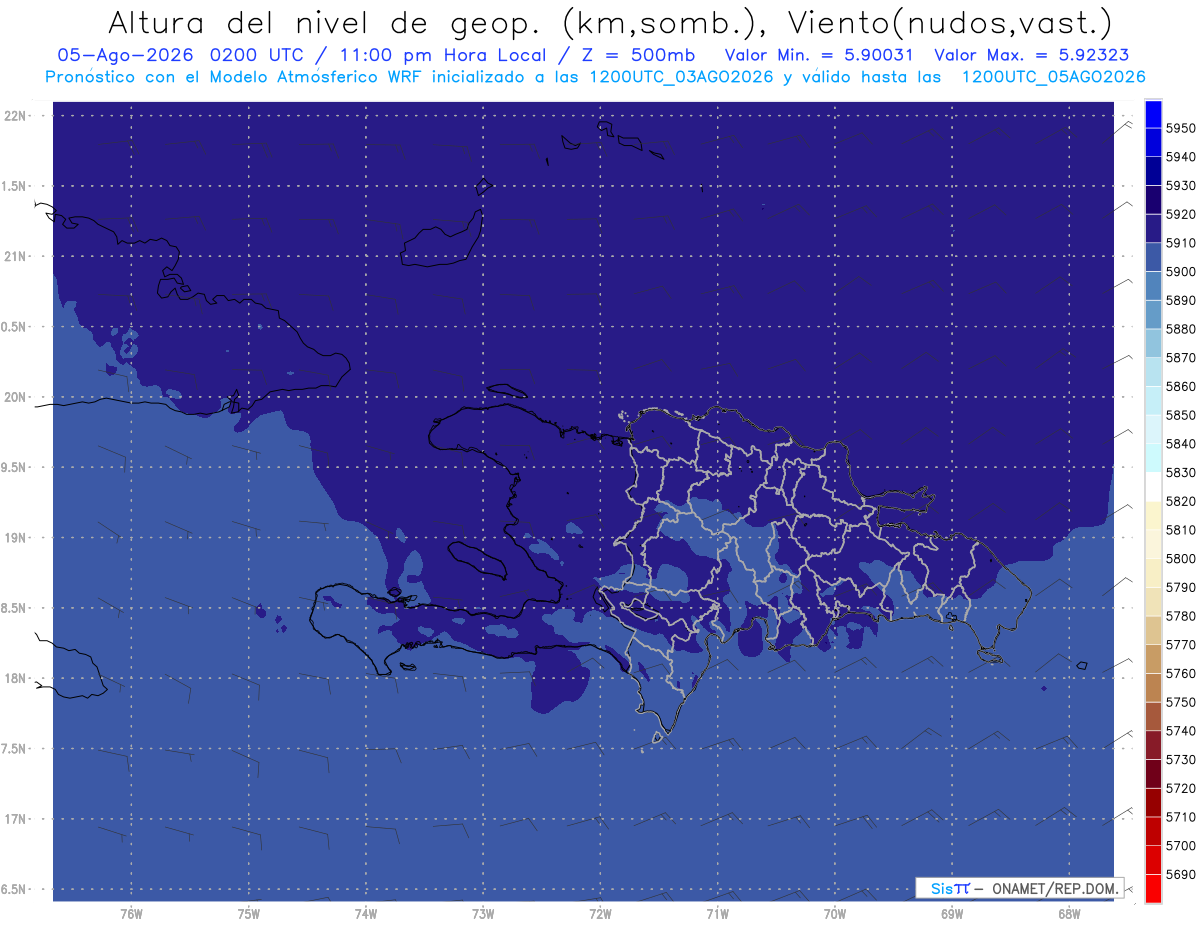Click the 21N latitude label

[16, 256]
